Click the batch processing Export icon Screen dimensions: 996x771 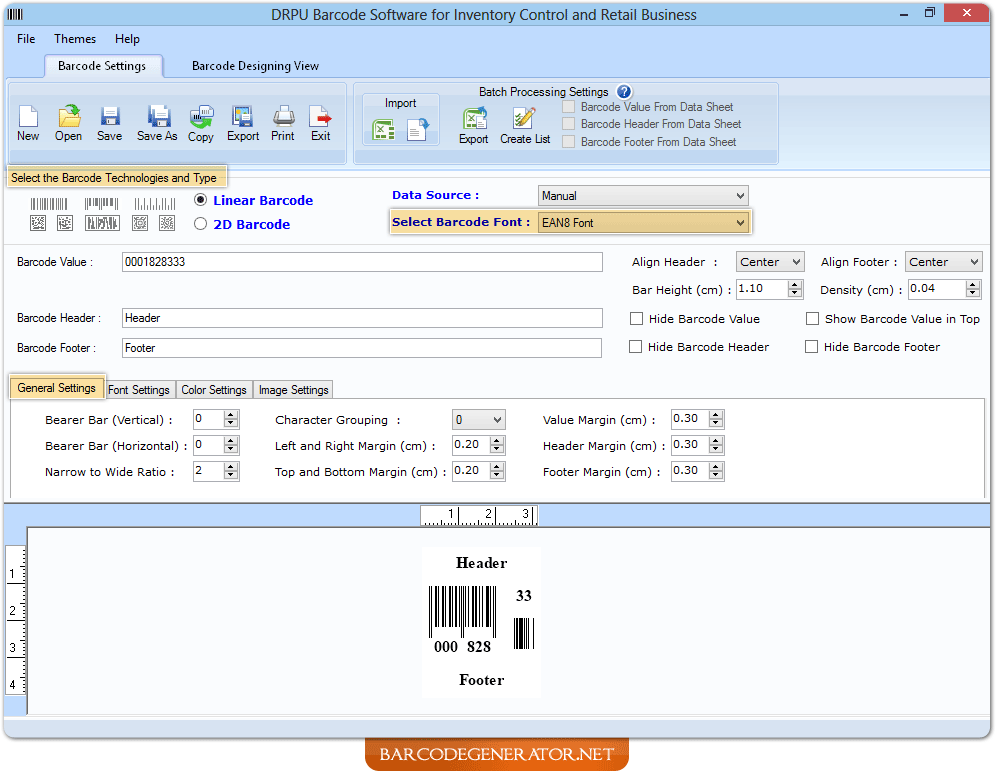(474, 118)
